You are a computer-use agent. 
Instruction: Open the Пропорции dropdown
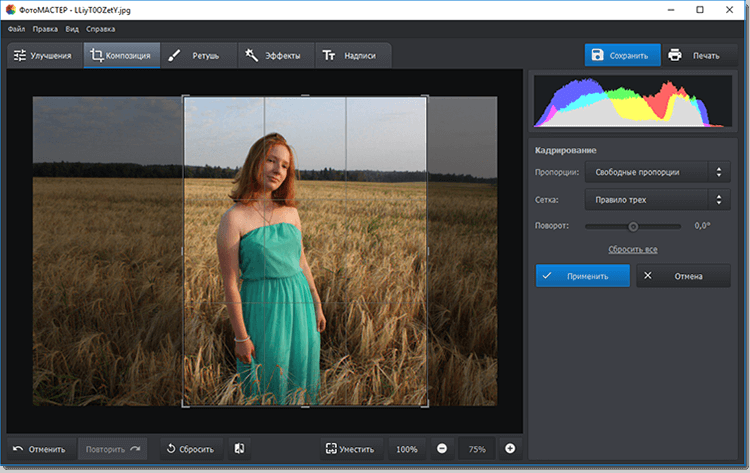point(658,172)
